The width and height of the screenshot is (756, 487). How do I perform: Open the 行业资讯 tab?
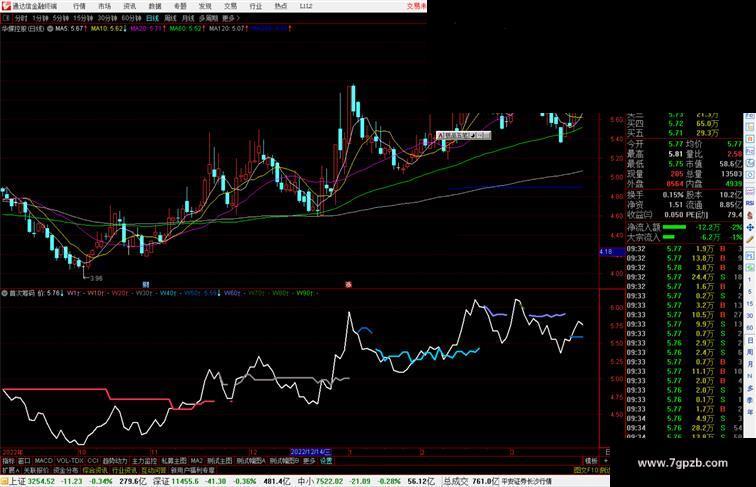(124, 470)
